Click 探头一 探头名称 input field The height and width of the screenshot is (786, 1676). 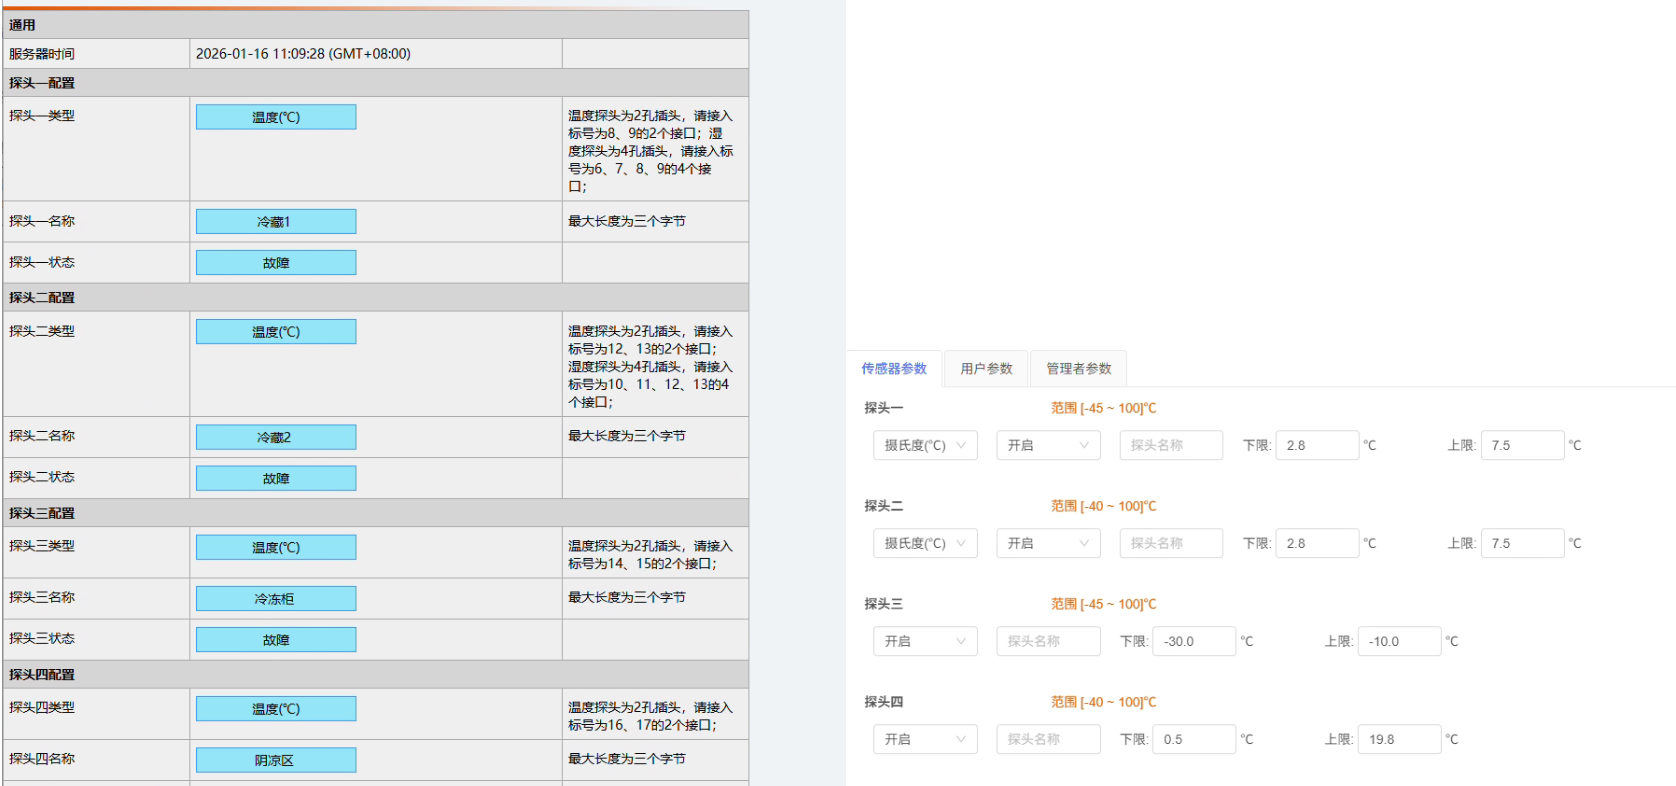click(x=1171, y=446)
